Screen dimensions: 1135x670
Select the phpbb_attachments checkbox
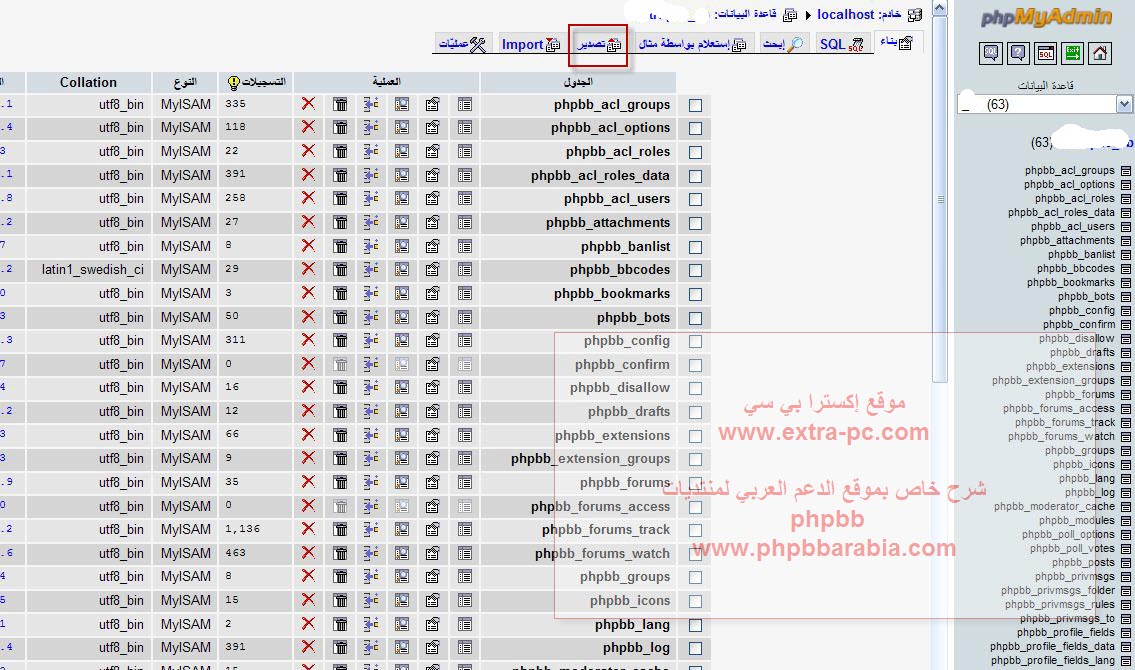coord(696,224)
